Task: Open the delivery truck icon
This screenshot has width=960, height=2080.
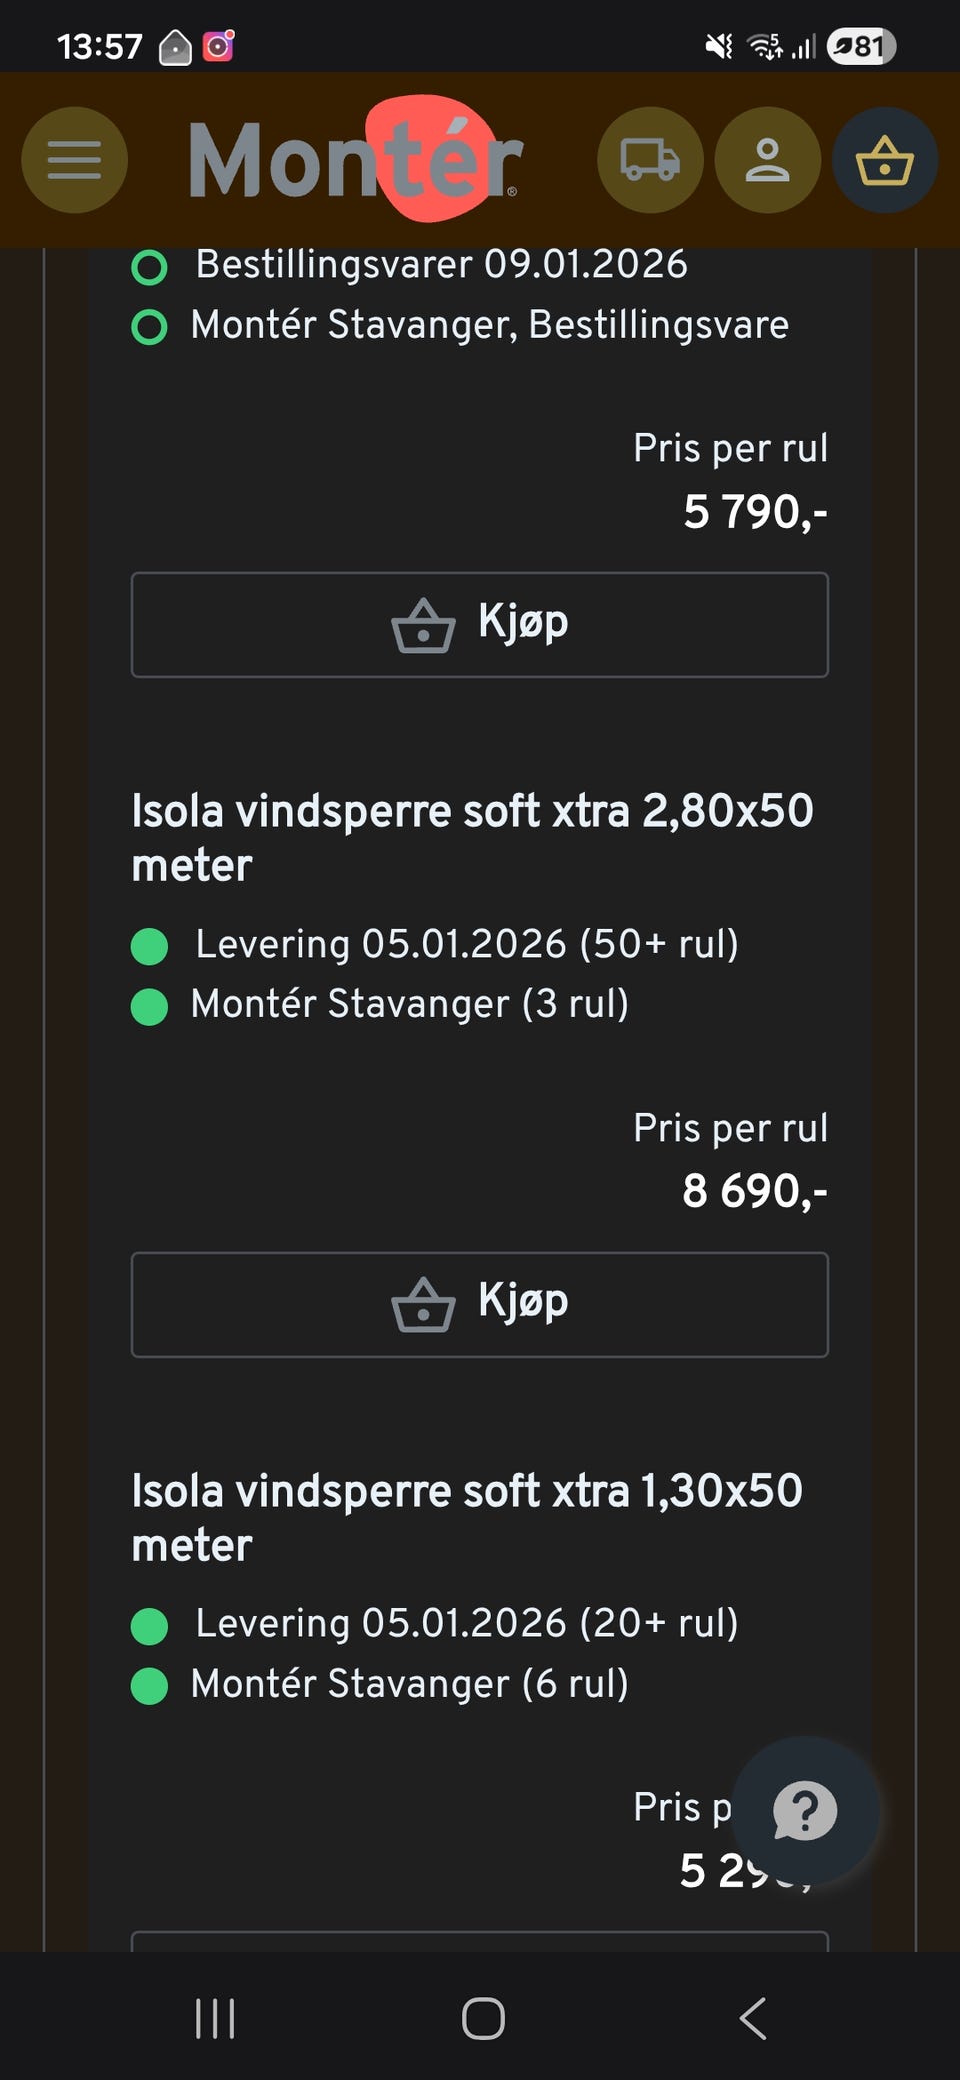Action: pyautogui.click(x=650, y=160)
